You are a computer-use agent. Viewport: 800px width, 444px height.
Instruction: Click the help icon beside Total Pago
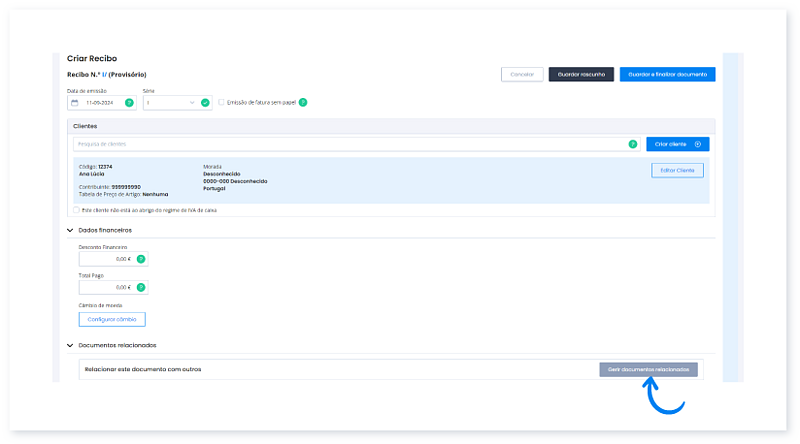click(x=141, y=287)
